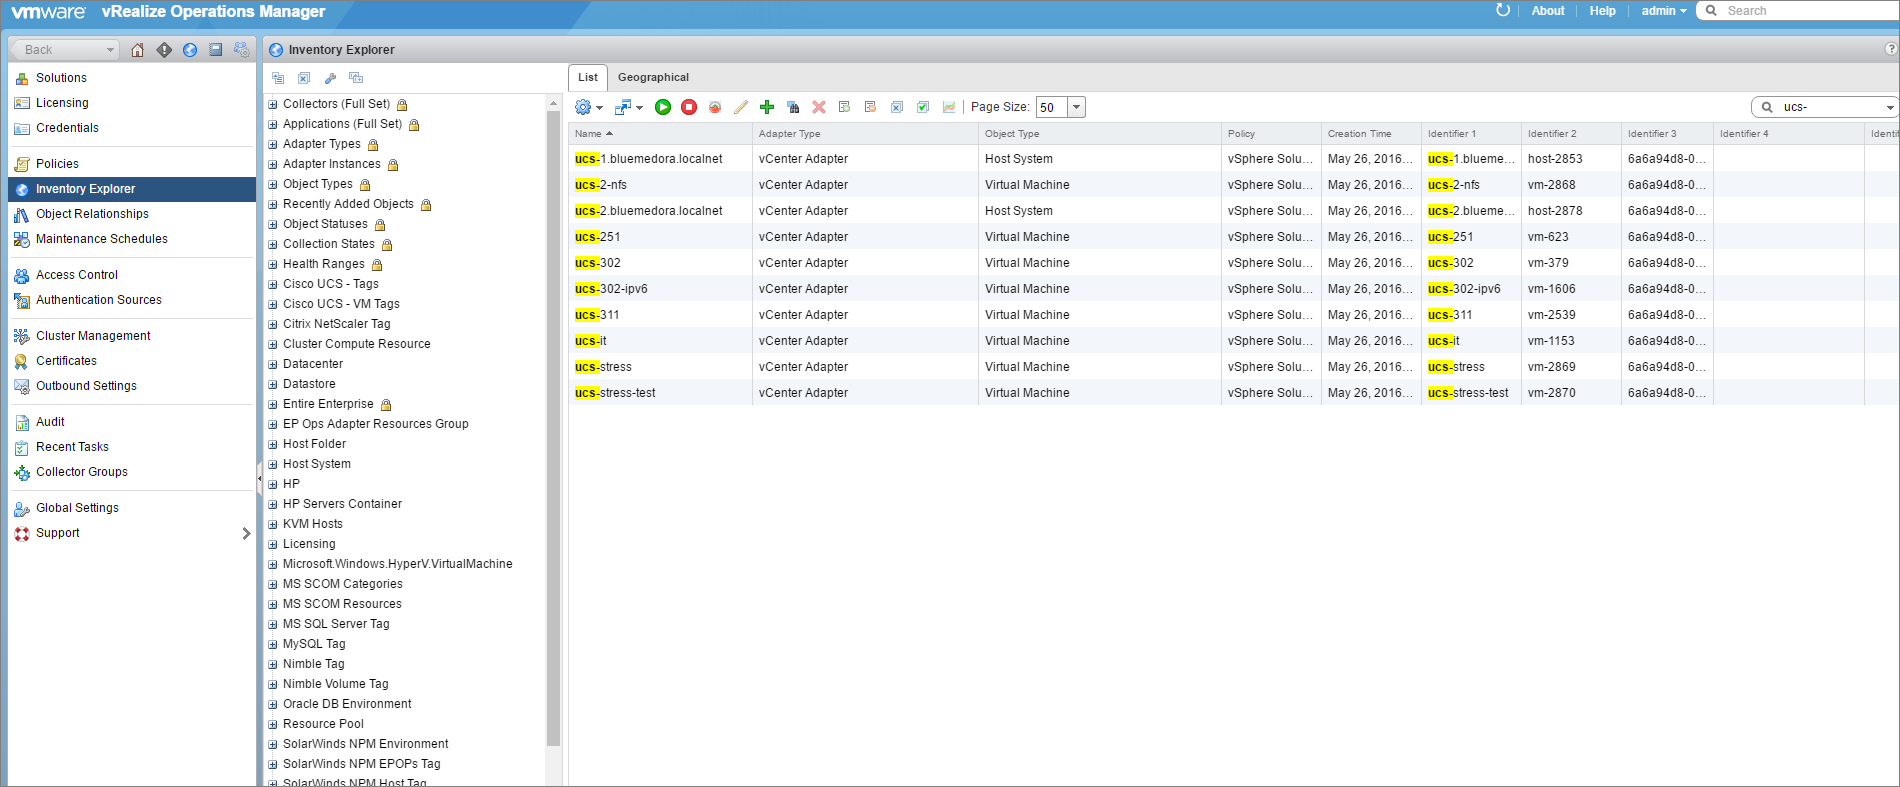This screenshot has height=787, width=1900.
Task: Open Credentials in the sidebar
Action: [x=67, y=128]
